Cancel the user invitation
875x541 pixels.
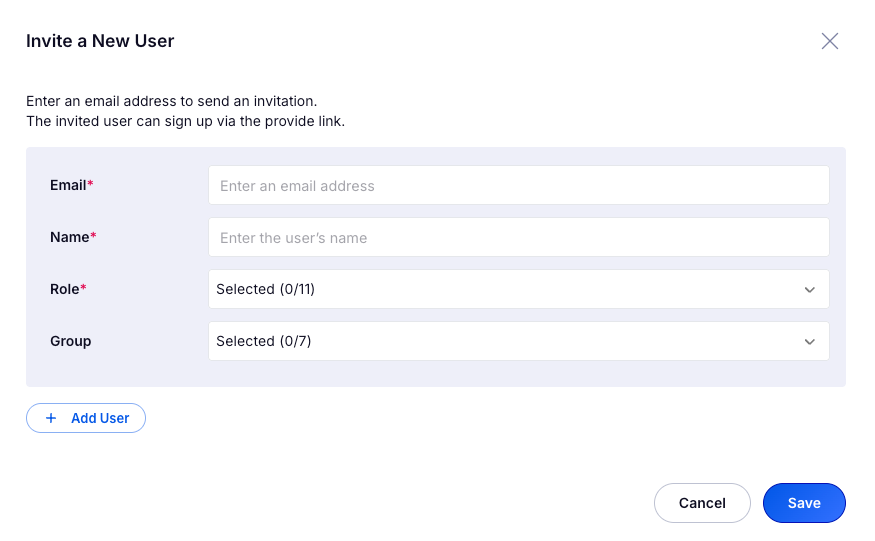tap(702, 503)
